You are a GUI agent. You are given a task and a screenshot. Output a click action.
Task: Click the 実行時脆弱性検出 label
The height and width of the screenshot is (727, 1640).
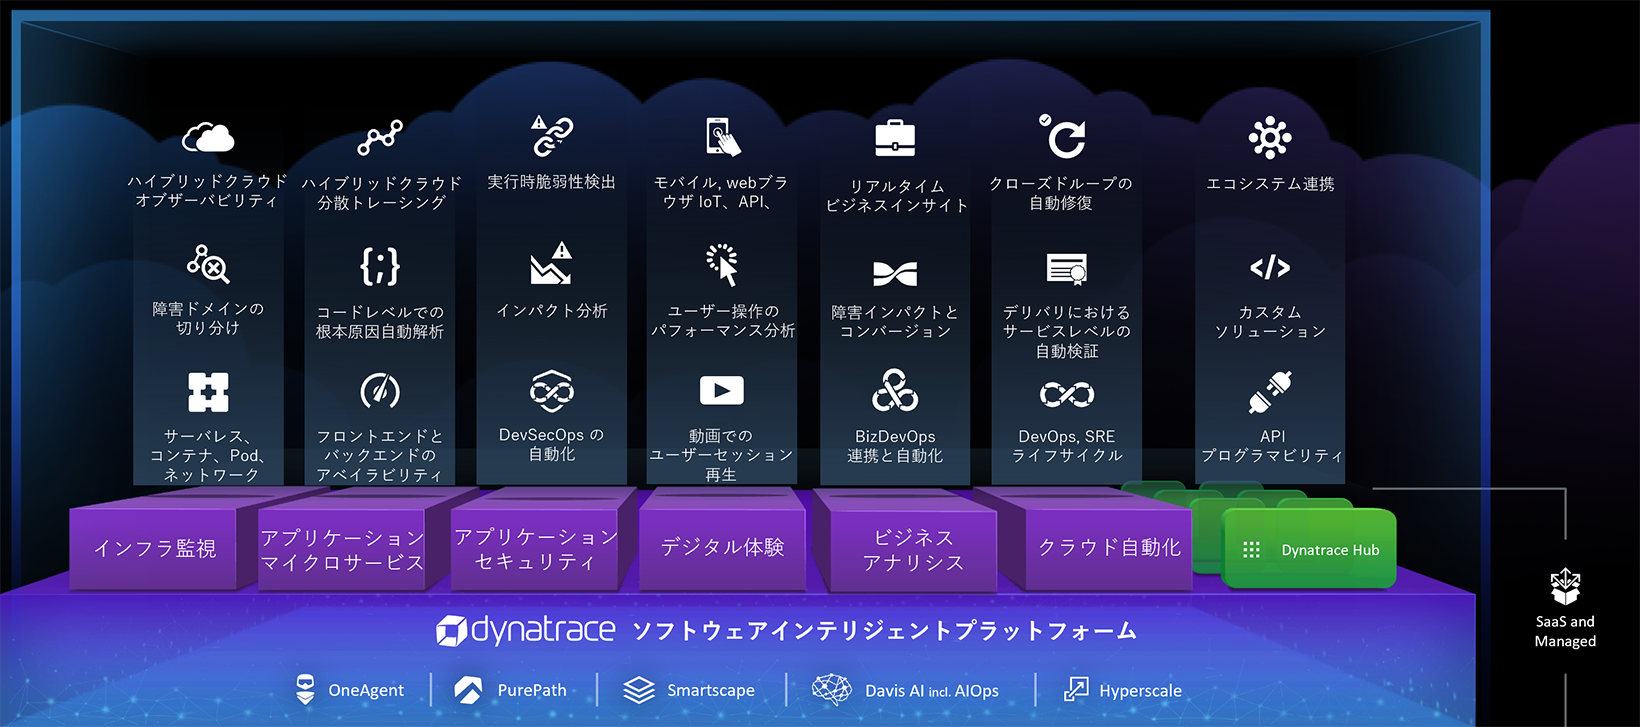[552, 182]
